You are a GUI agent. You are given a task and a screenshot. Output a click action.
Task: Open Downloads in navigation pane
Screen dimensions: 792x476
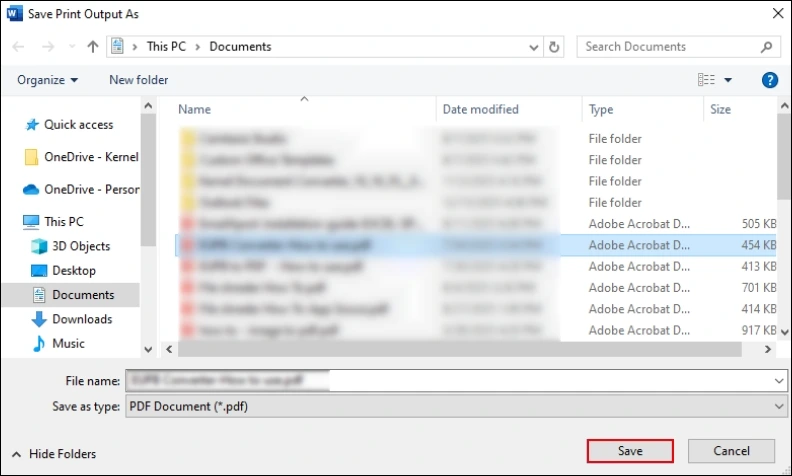pyautogui.click(x=82, y=319)
